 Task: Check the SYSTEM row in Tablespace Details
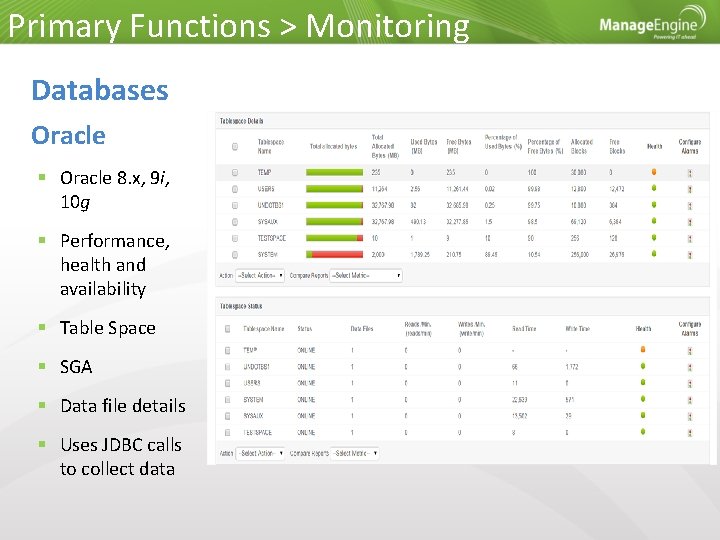point(235,254)
